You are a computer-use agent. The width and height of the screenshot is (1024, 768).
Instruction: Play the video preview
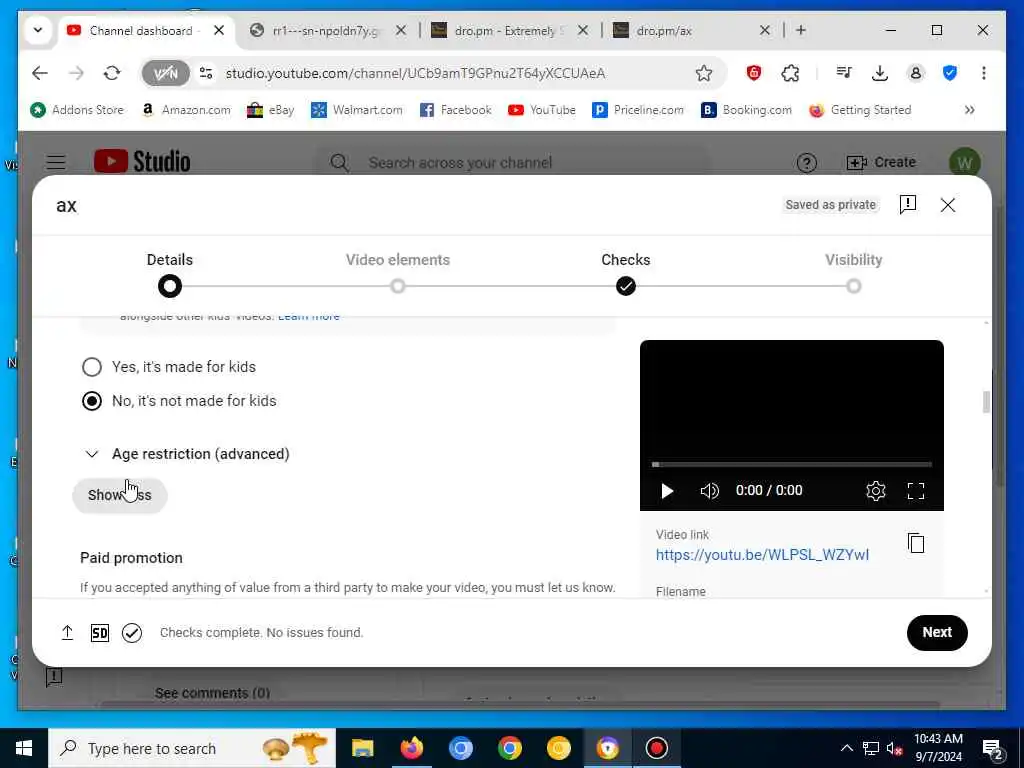tap(667, 490)
